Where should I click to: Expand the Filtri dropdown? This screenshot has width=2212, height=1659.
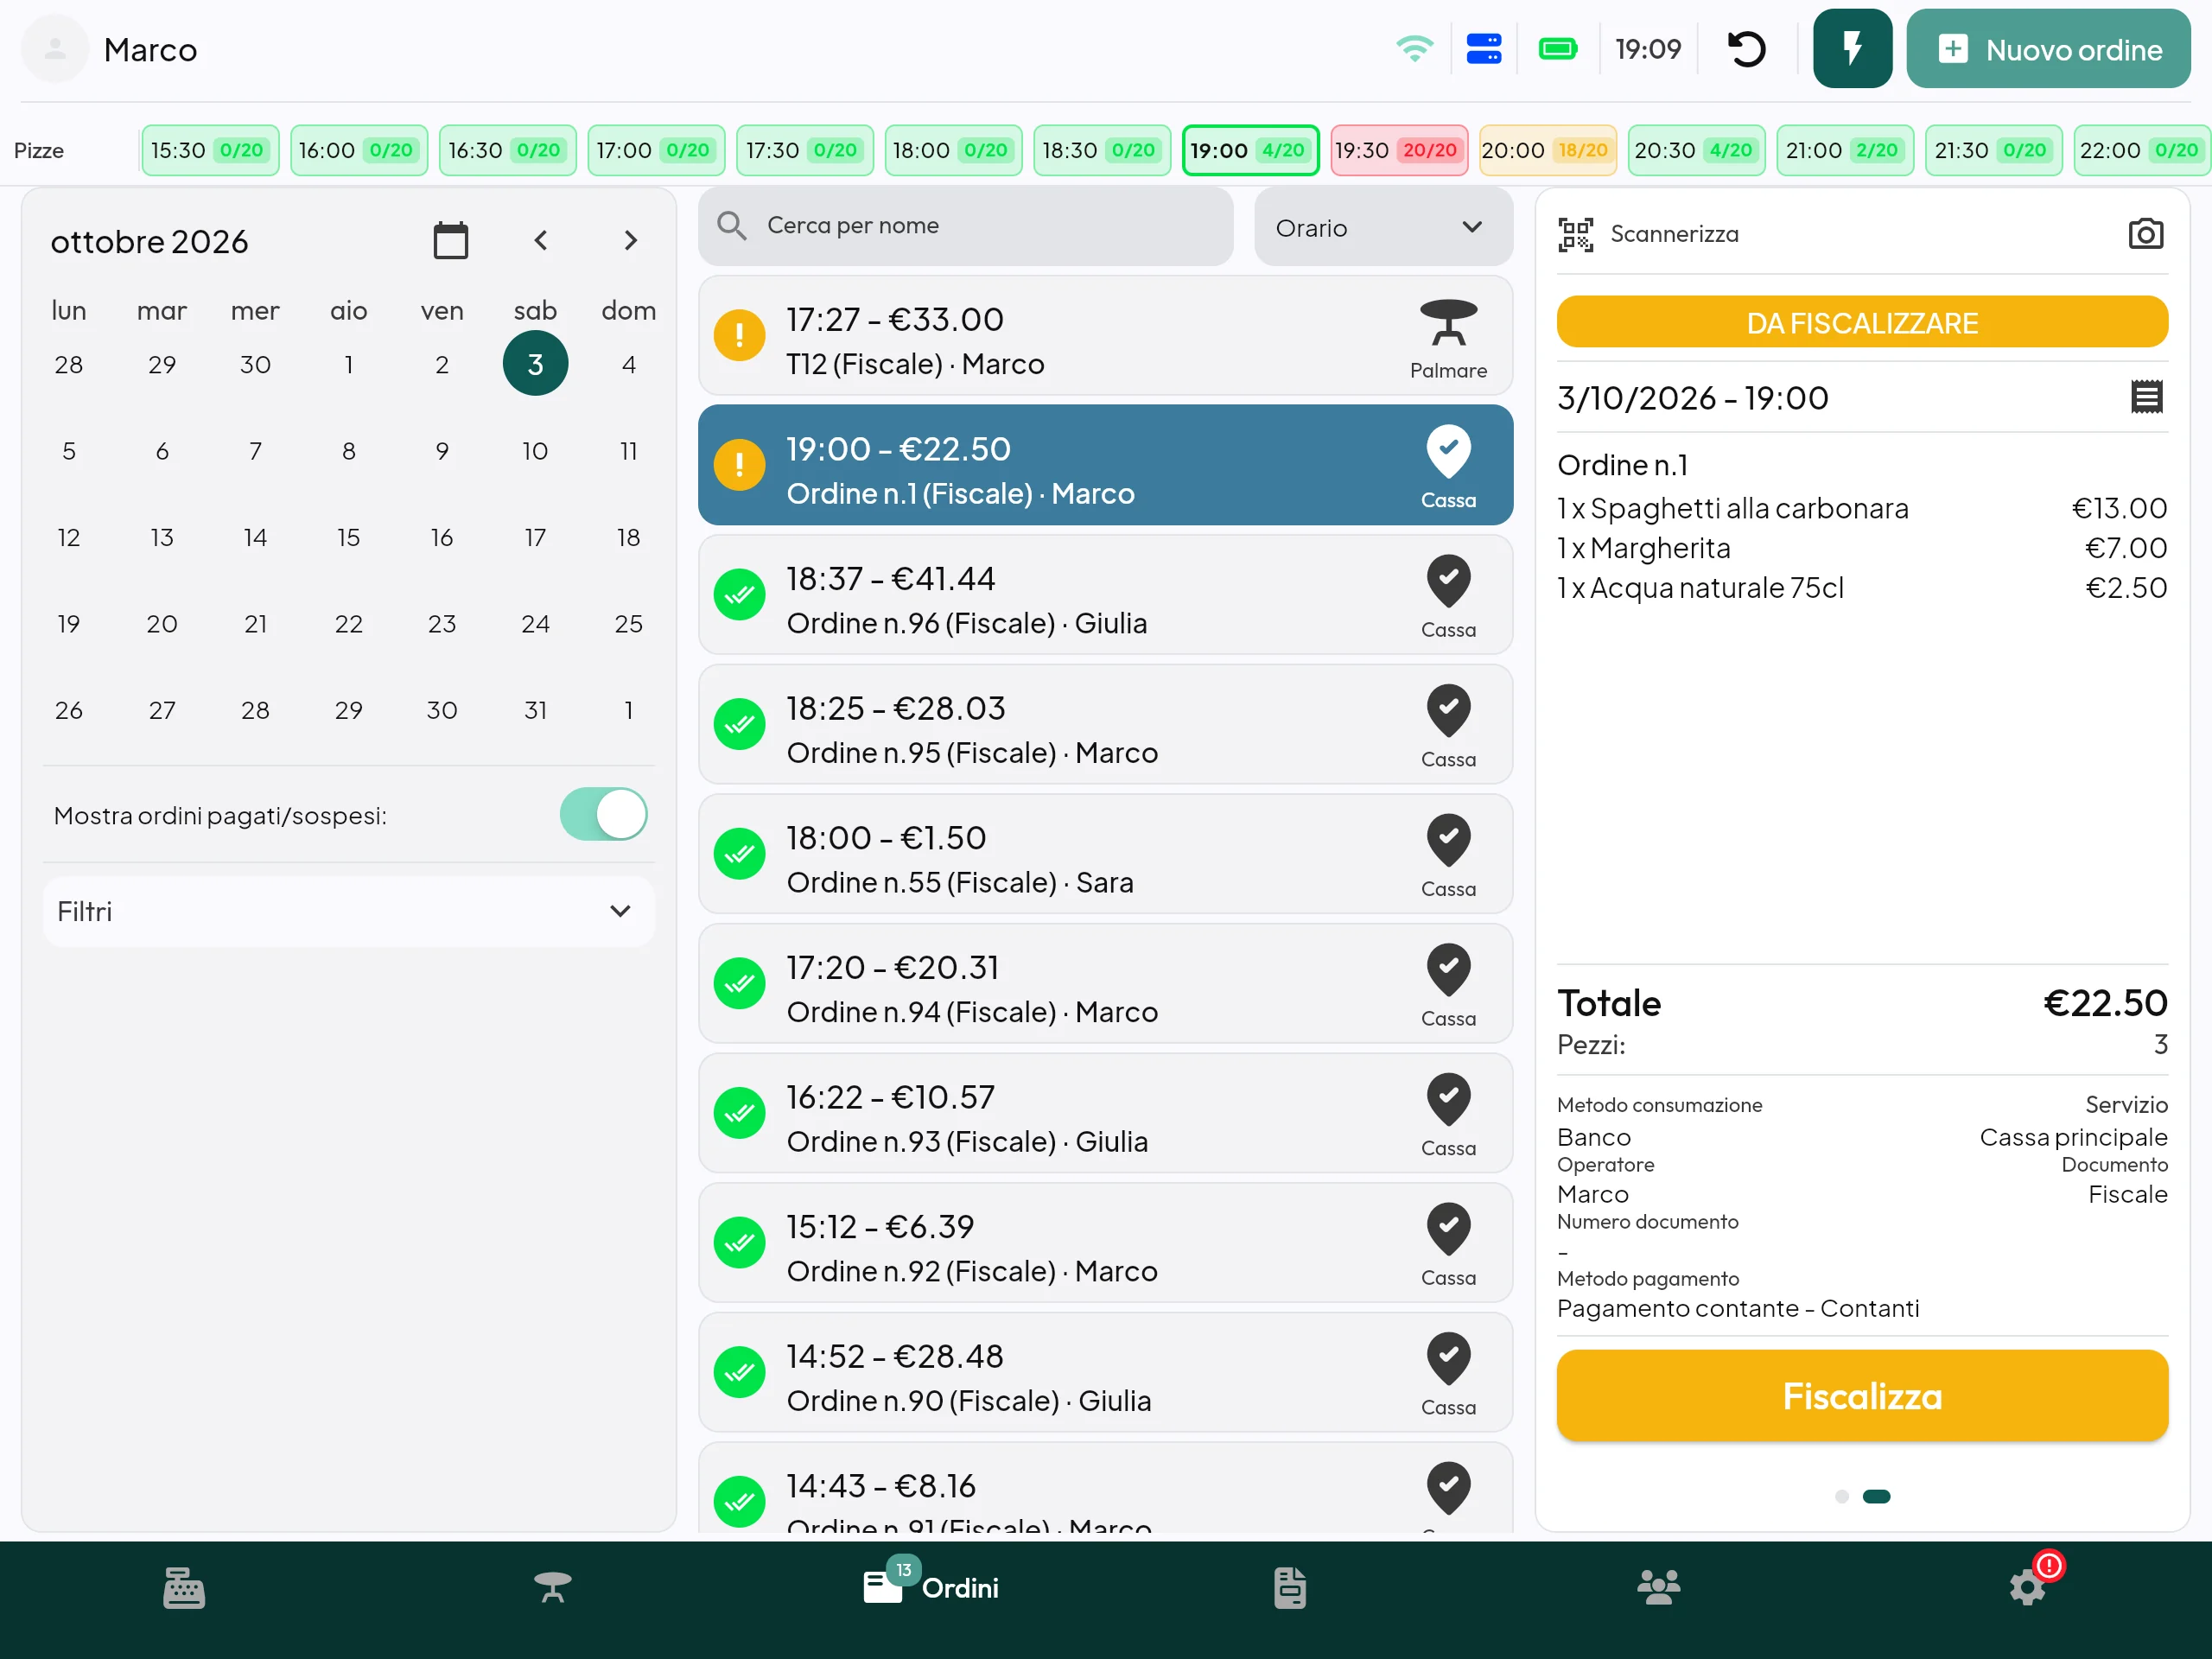[348, 912]
